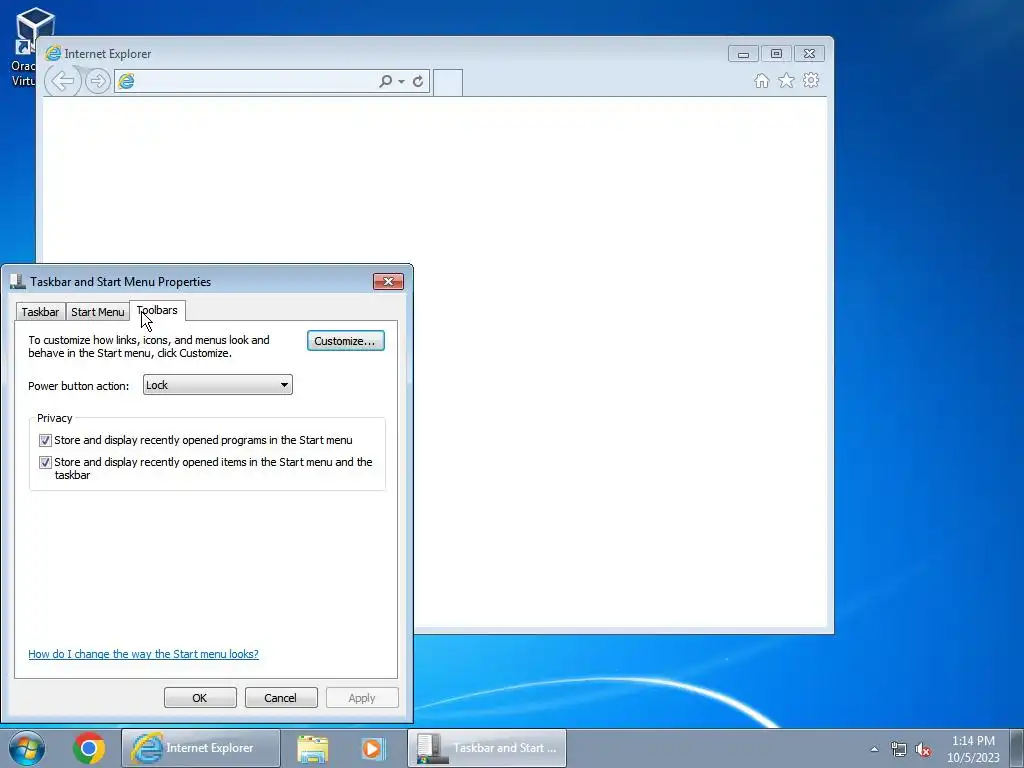The height and width of the screenshot is (768, 1024).
Task: Open the Windows Start orb
Action: 27,748
